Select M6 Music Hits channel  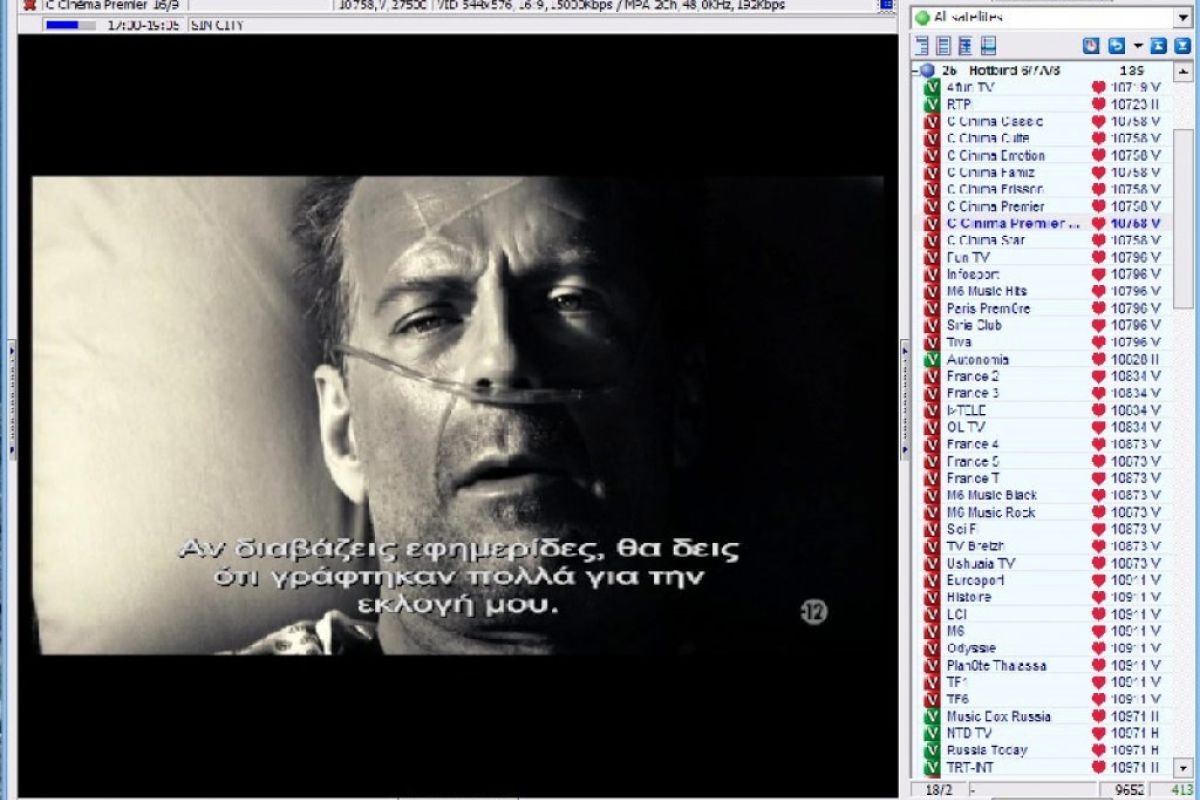point(986,291)
